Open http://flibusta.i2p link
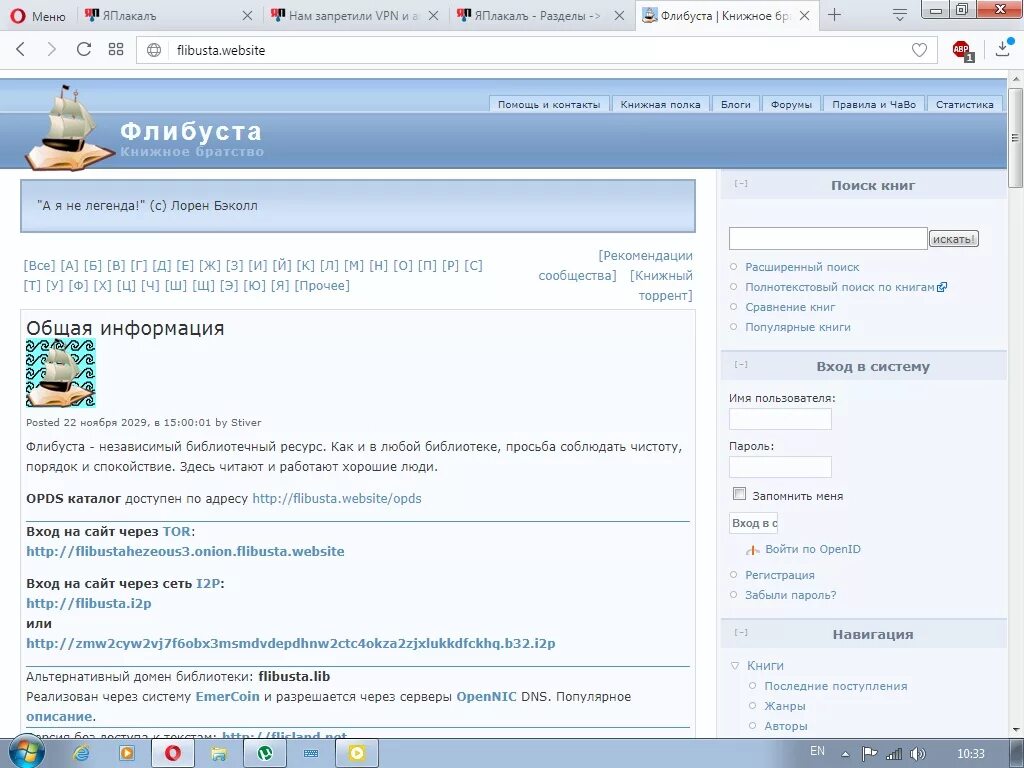1024x768 pixels. point(89,603)
